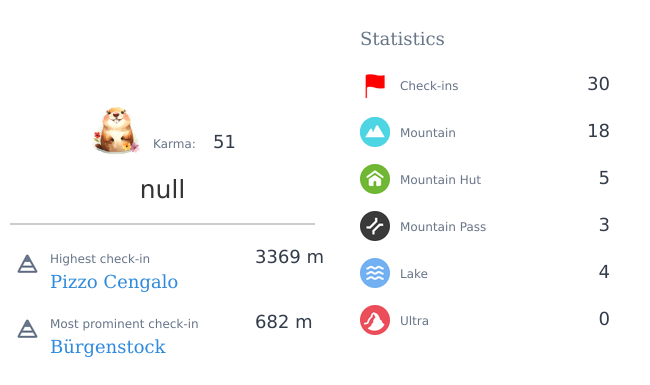Click the triangle icon beside Most prominent check-in
650x385 pixels.
pyautogui.click(x=27, y=329)
